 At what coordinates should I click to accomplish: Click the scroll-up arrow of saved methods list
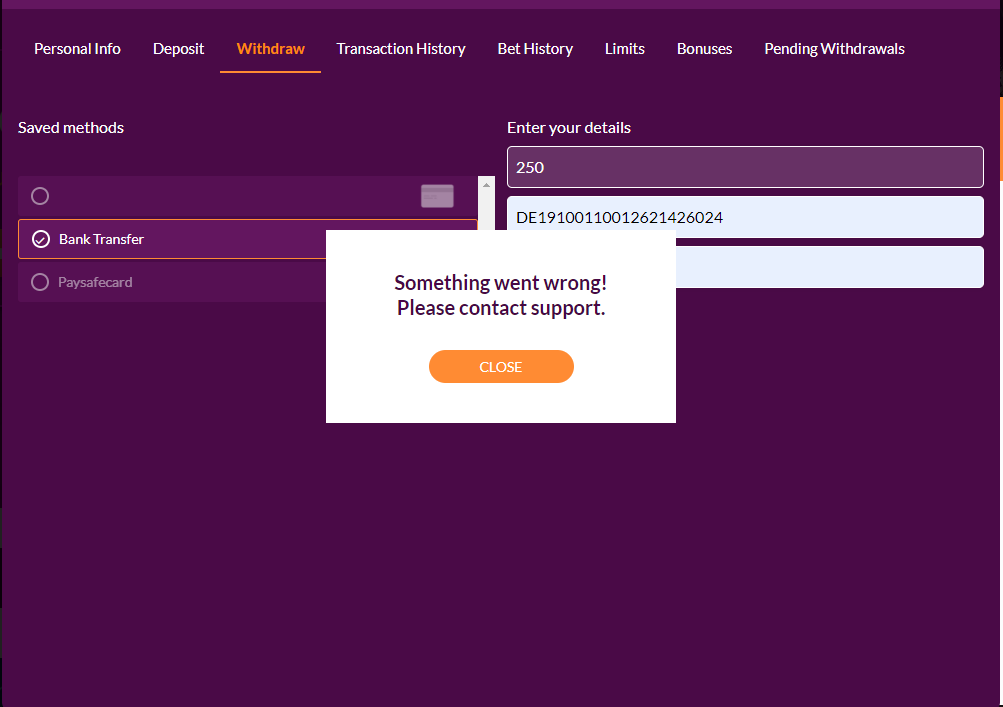pos(487,185)
